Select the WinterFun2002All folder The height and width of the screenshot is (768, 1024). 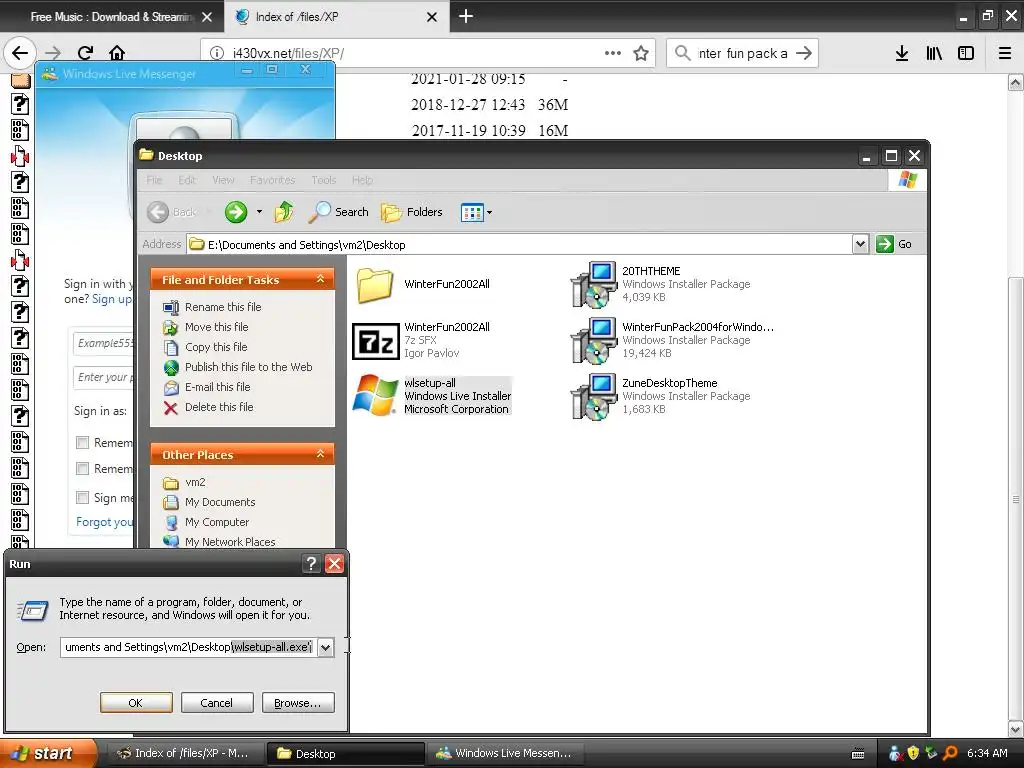423,285
